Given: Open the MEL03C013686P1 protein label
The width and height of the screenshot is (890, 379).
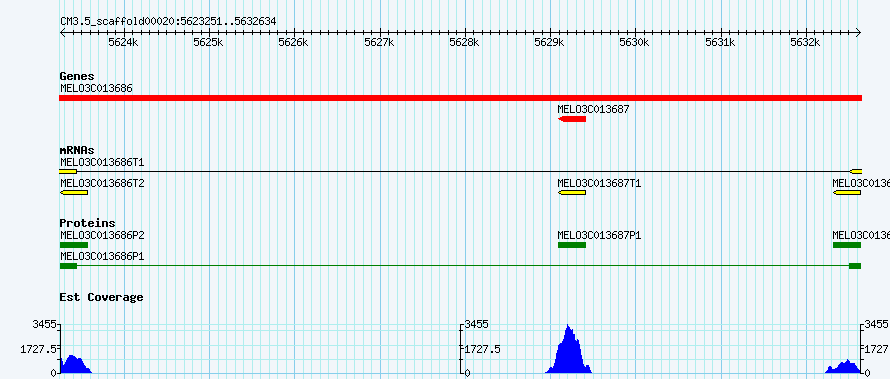Looking at the screenshot, I should tap(102, 256).
